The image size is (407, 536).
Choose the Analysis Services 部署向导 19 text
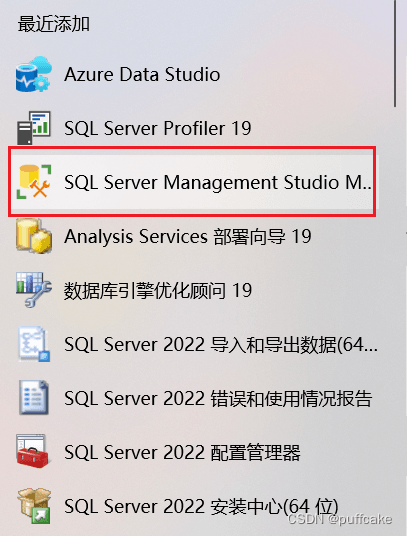coord(188,236)
